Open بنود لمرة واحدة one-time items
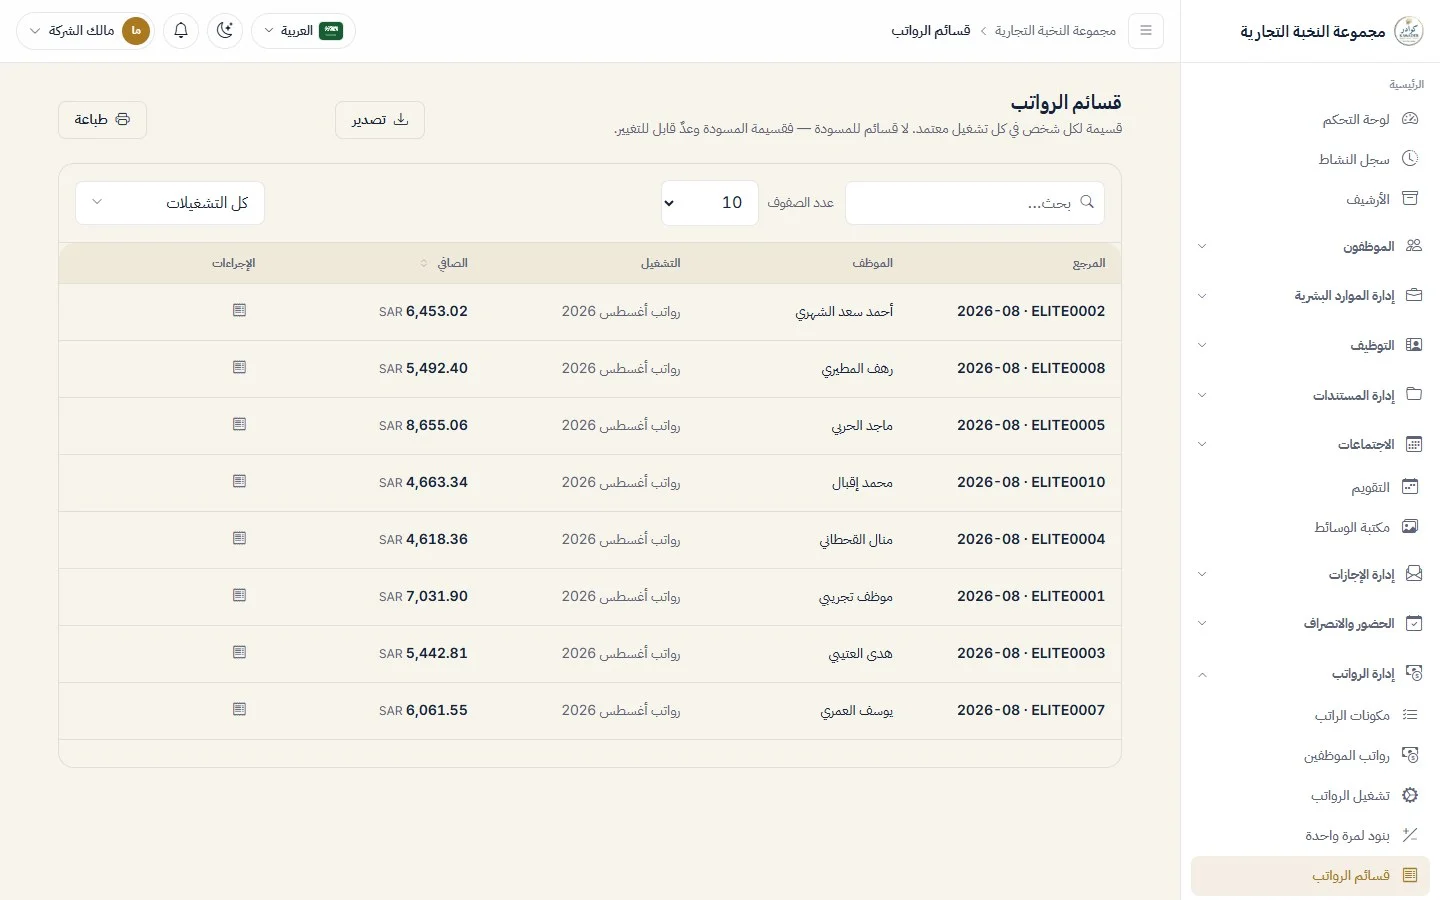Image resolution: width=1440 pixels, height=900 pixels. coord(1310,835)
